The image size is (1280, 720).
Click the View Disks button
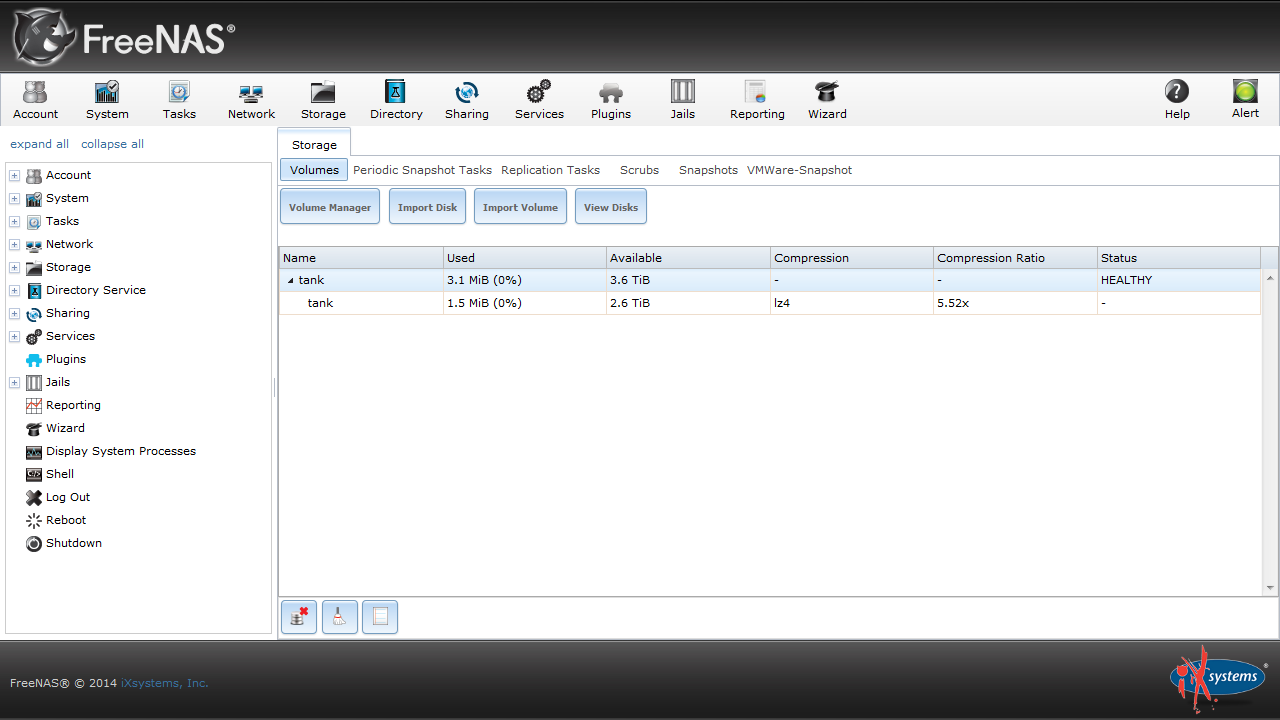click(x=611, y=207)
